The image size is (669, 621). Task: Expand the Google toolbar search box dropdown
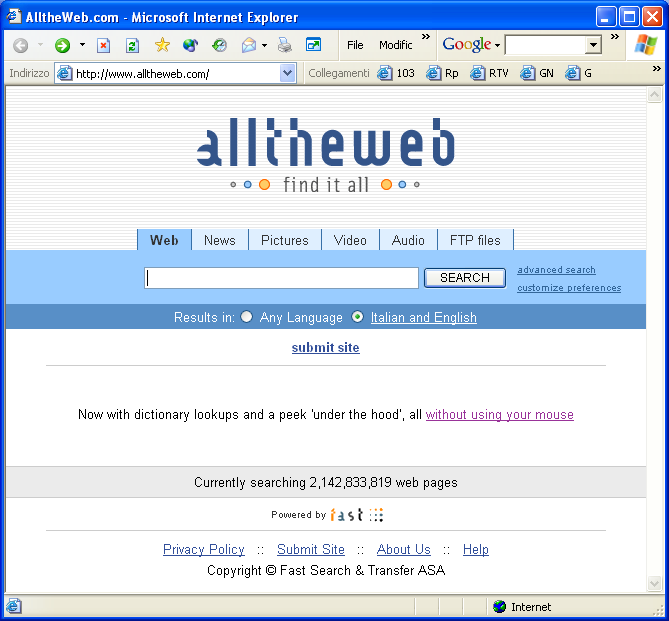click(x=593, y=45)
